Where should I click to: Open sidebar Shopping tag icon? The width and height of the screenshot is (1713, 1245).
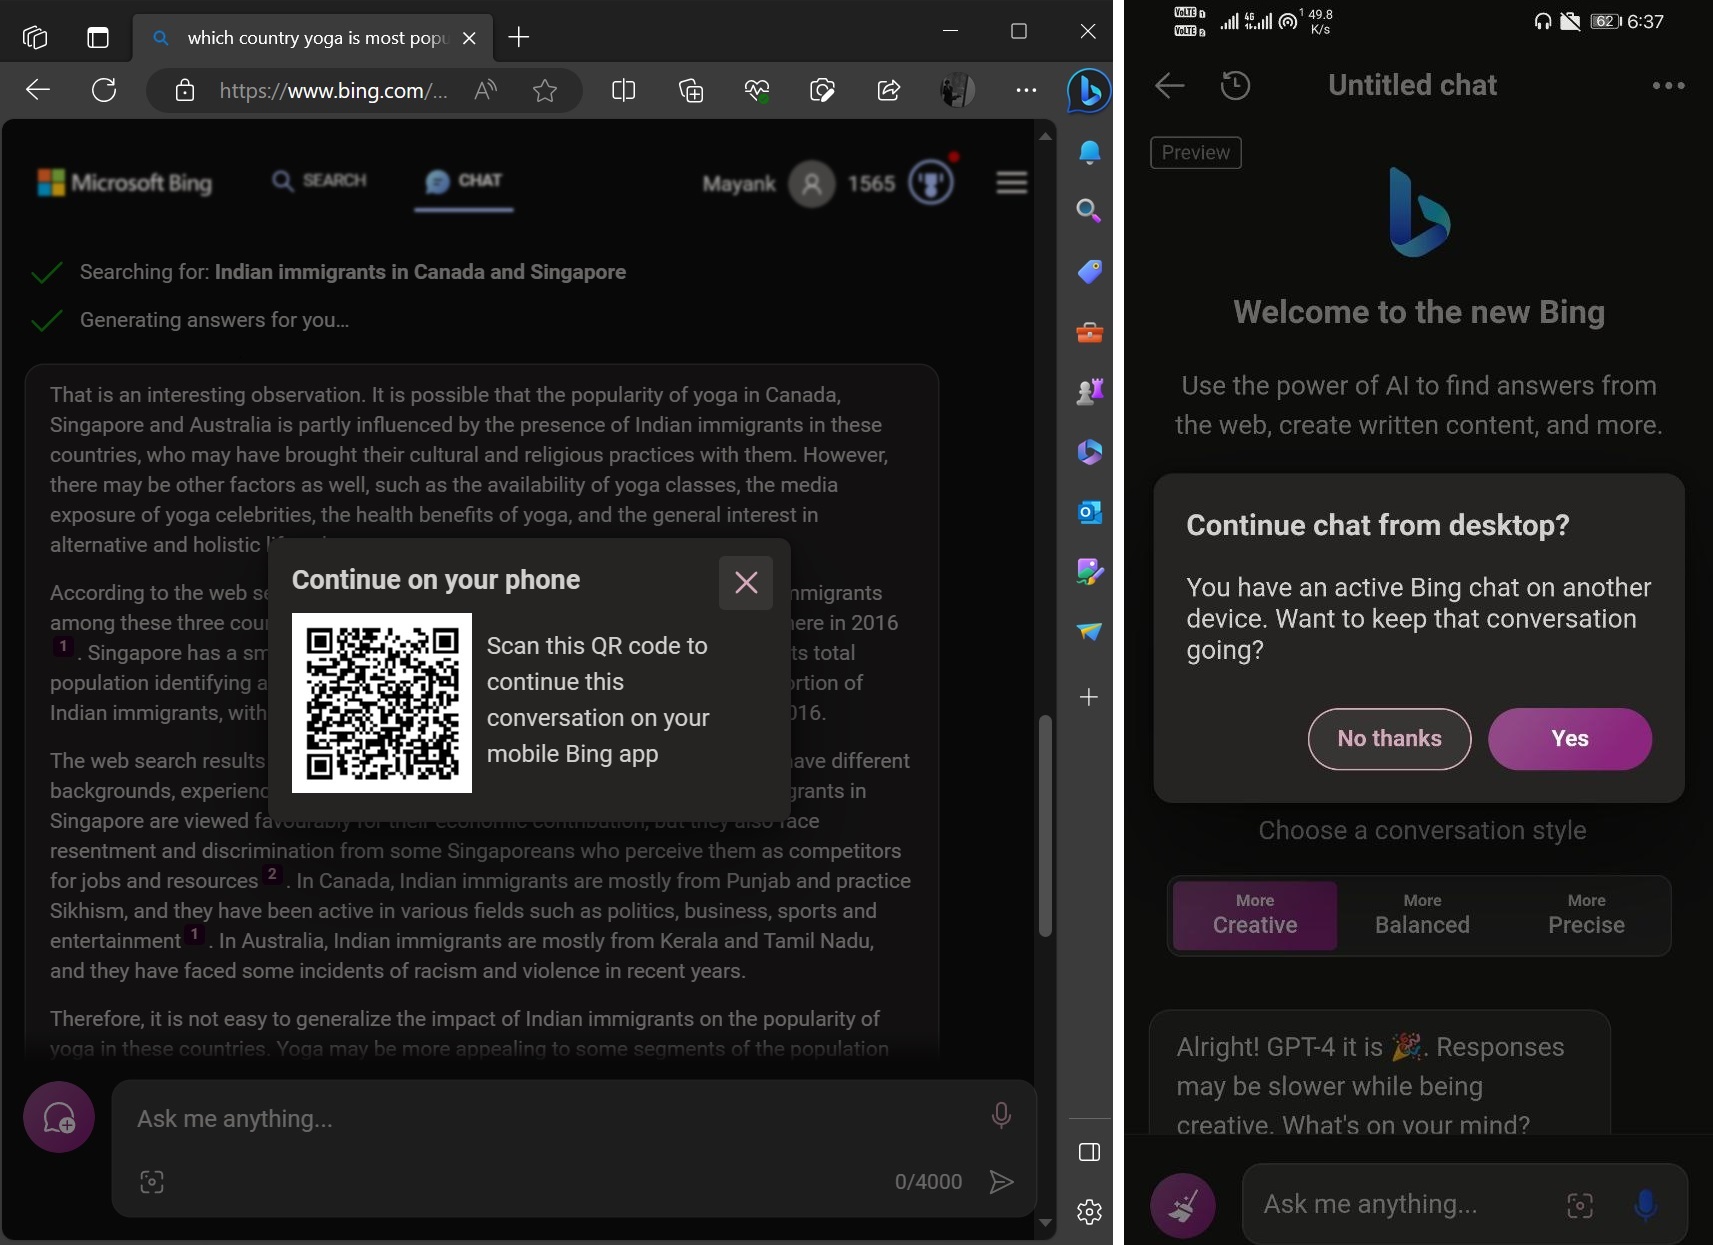[1090, 271]
